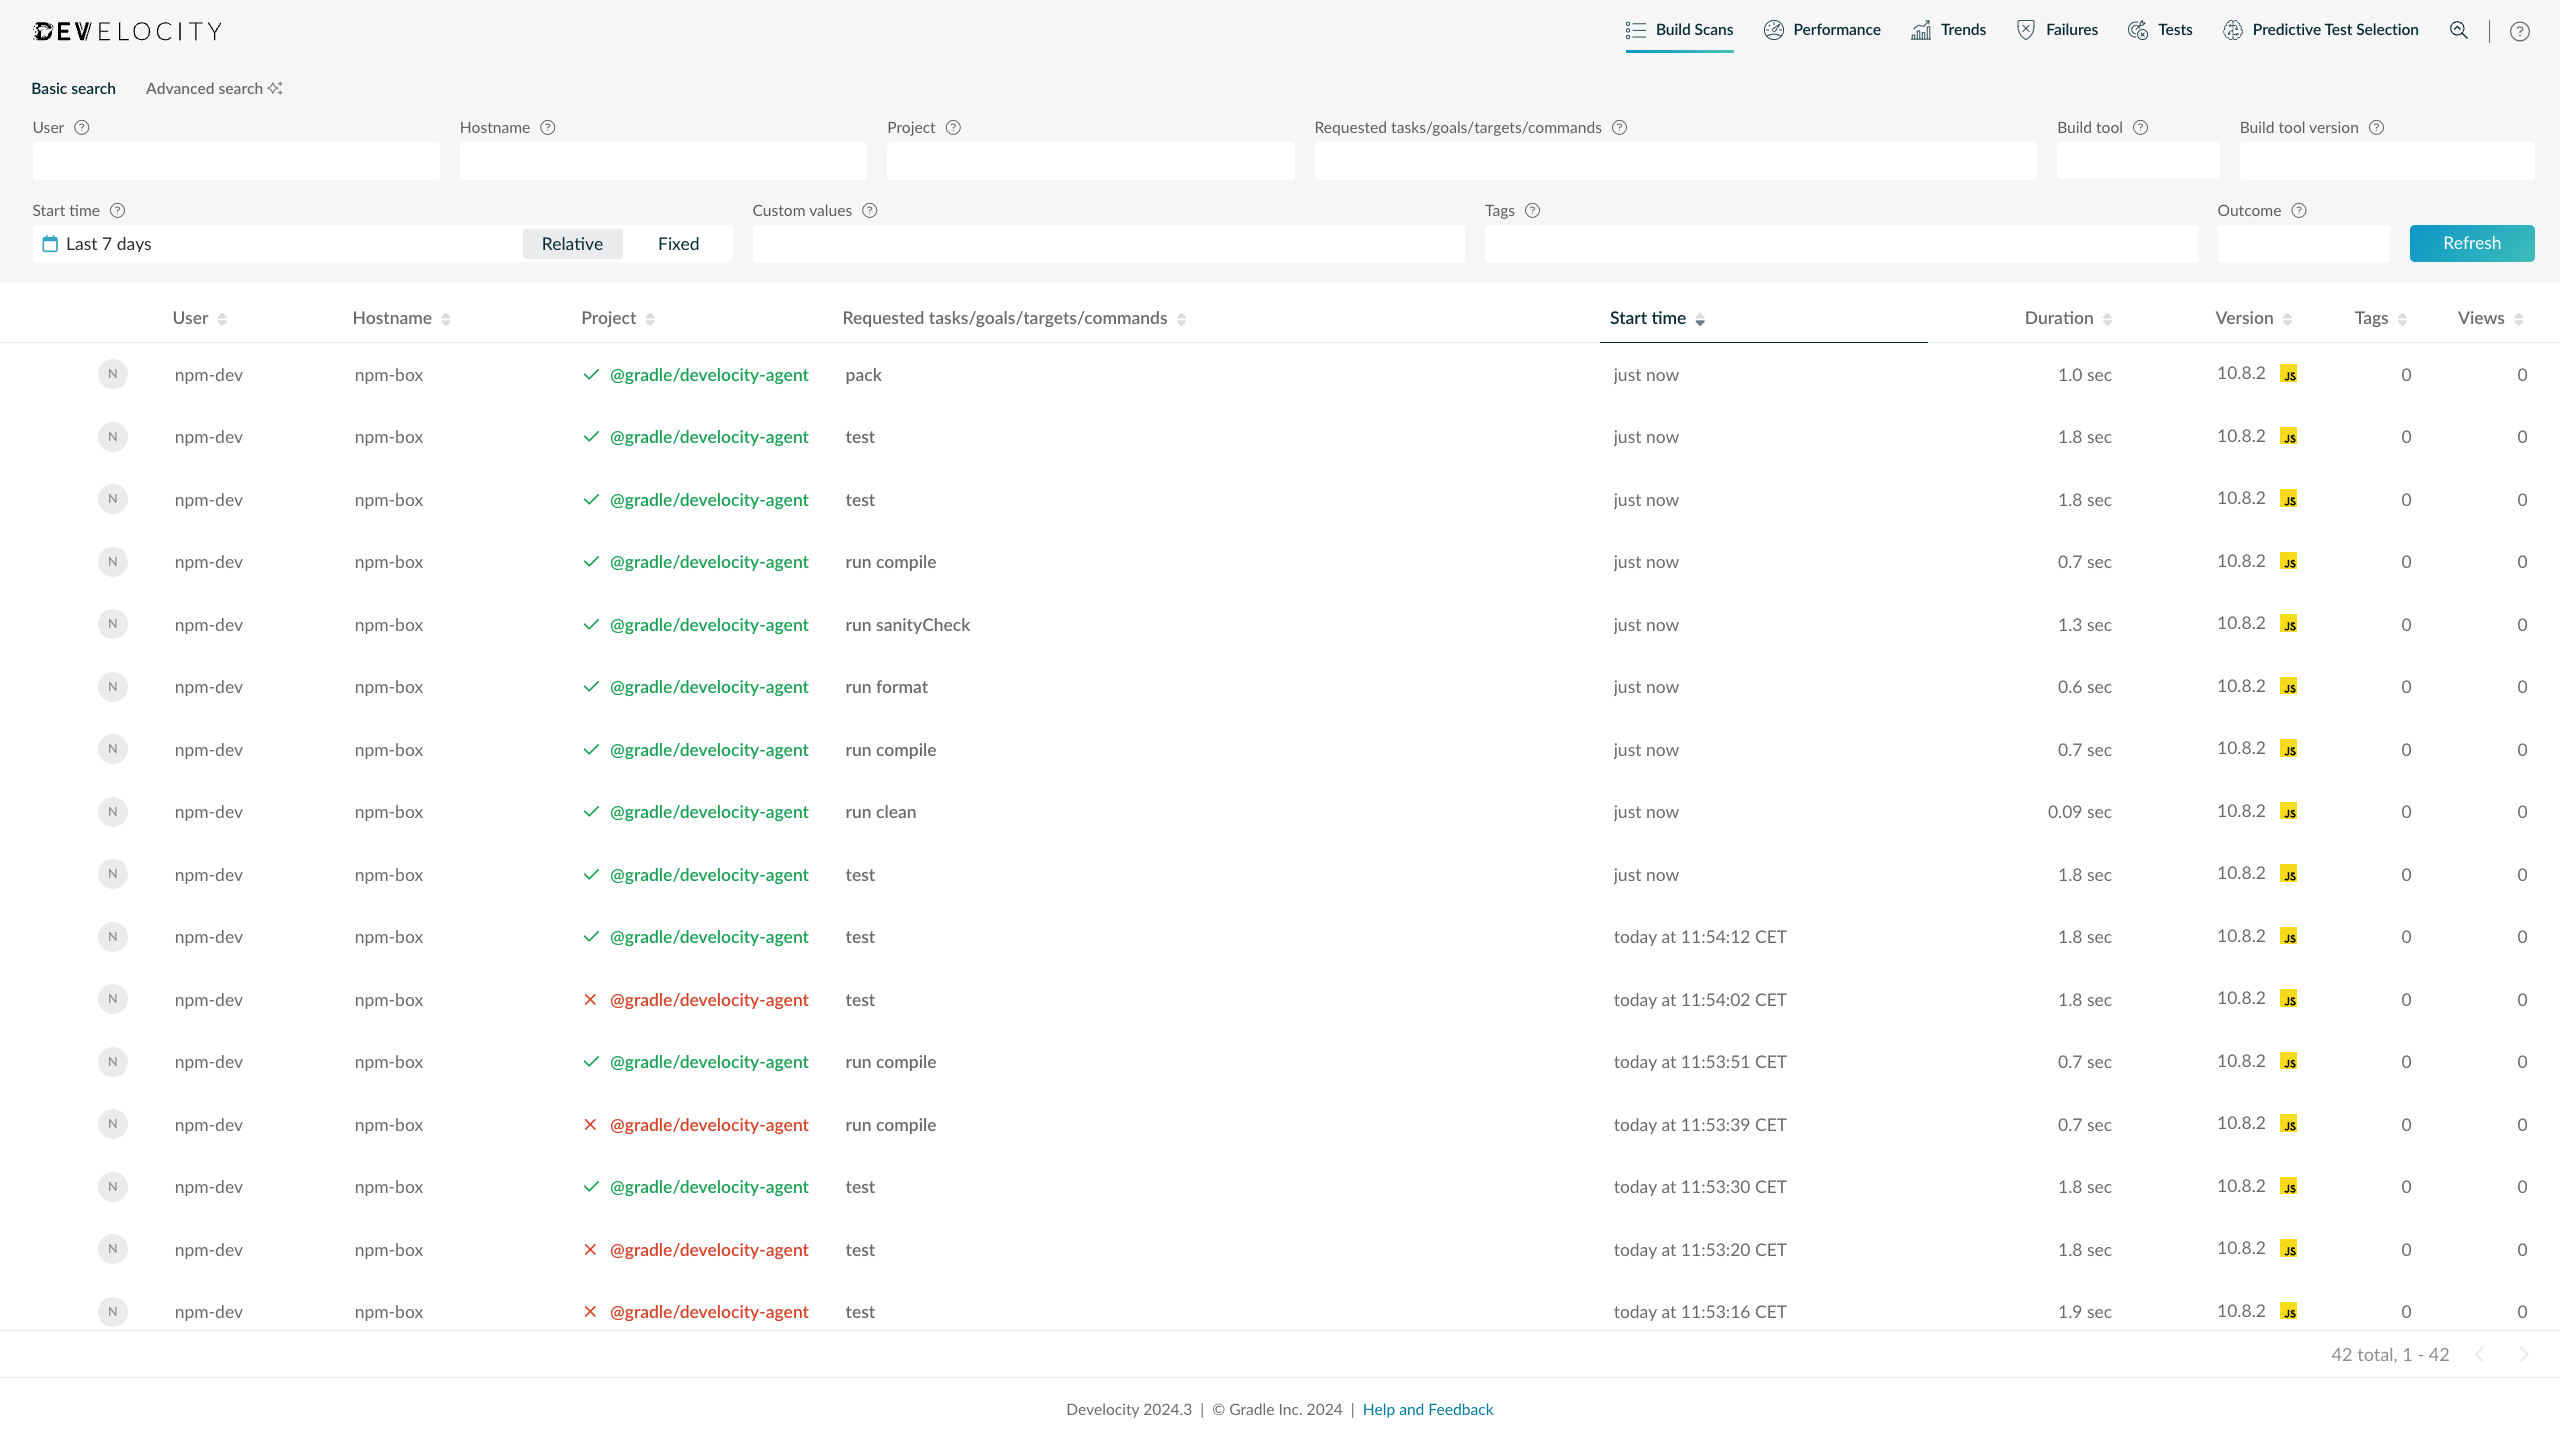Click the Build tool help icon
The width and height of the screenshot is (2560, 1440).
click(2140, 127)
